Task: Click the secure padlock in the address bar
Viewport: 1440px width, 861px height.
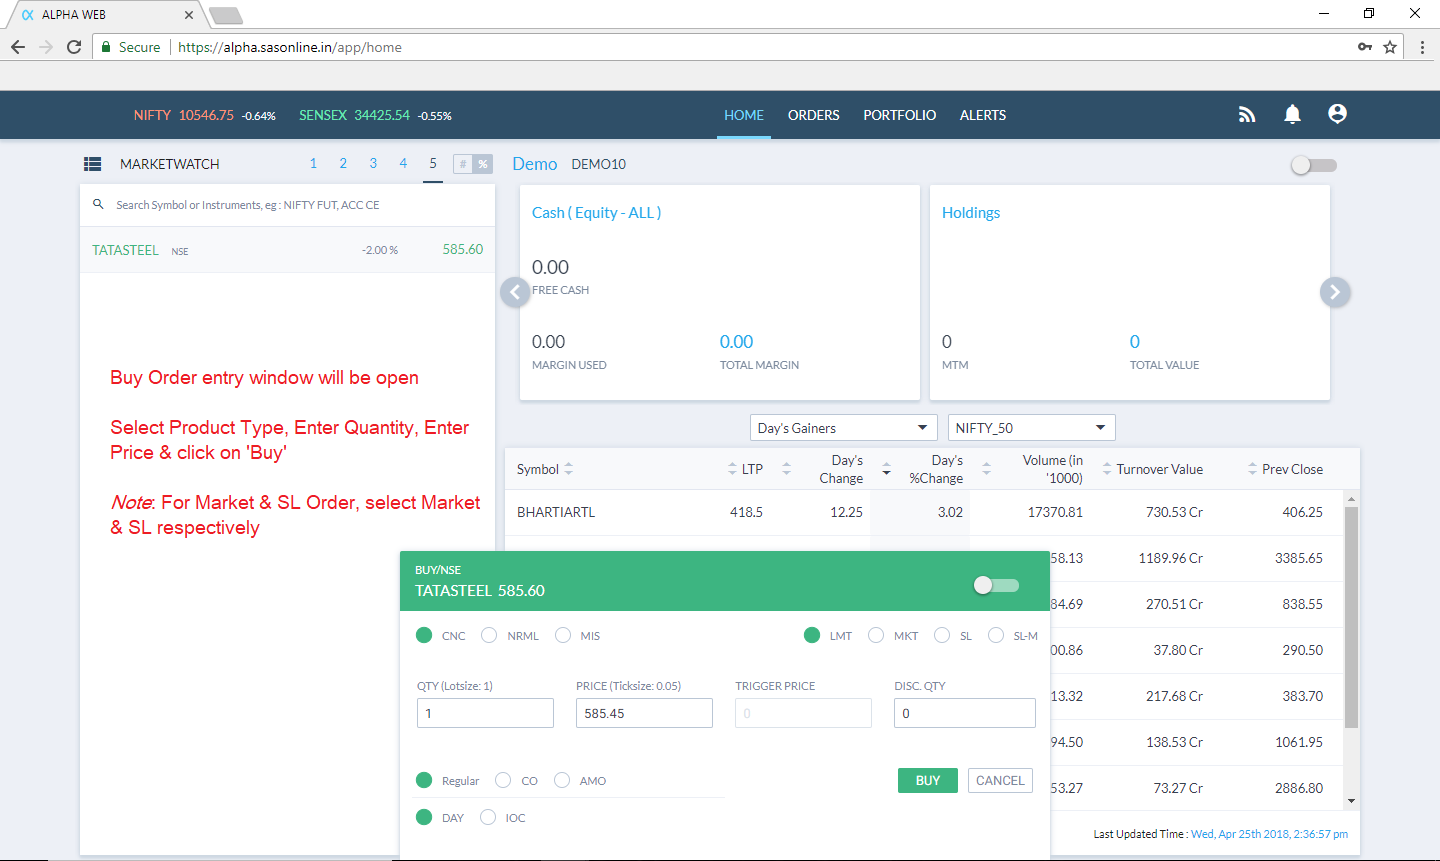Action: point(106,47)
